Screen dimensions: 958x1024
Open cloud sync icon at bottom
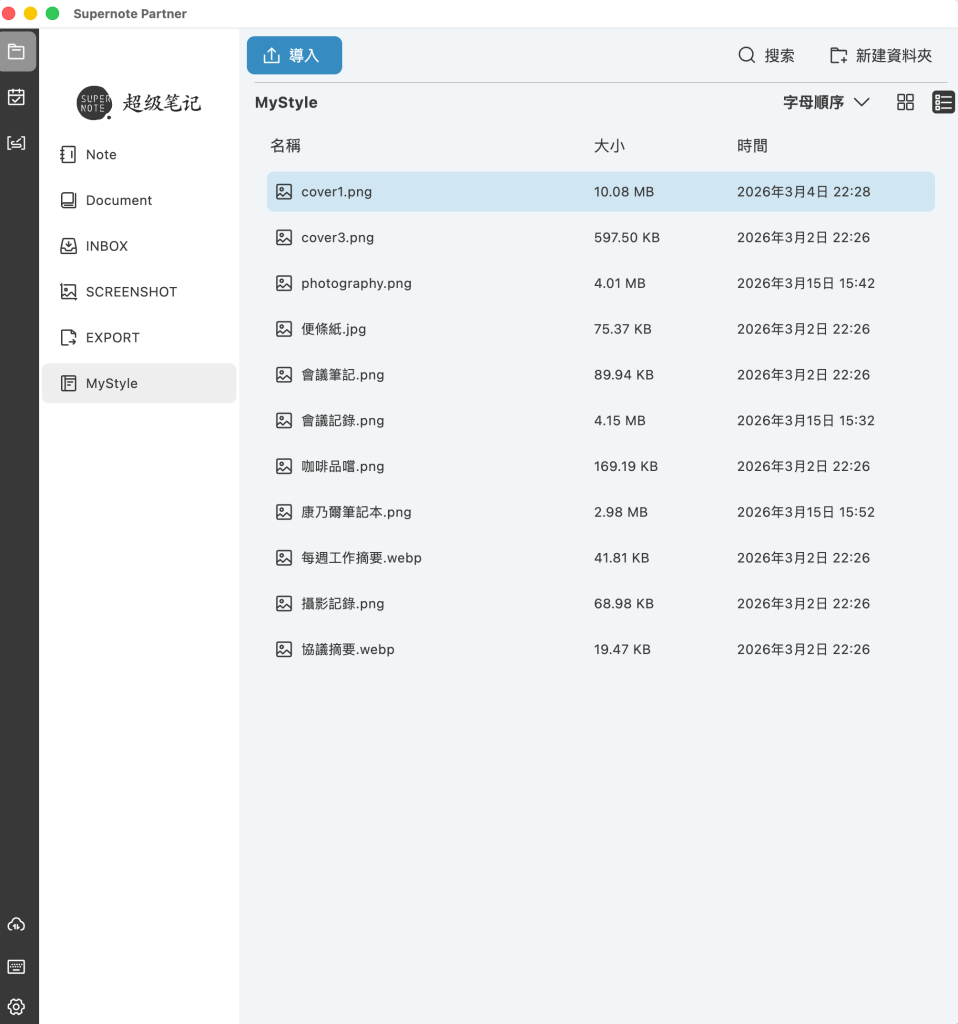coord(16,924)
